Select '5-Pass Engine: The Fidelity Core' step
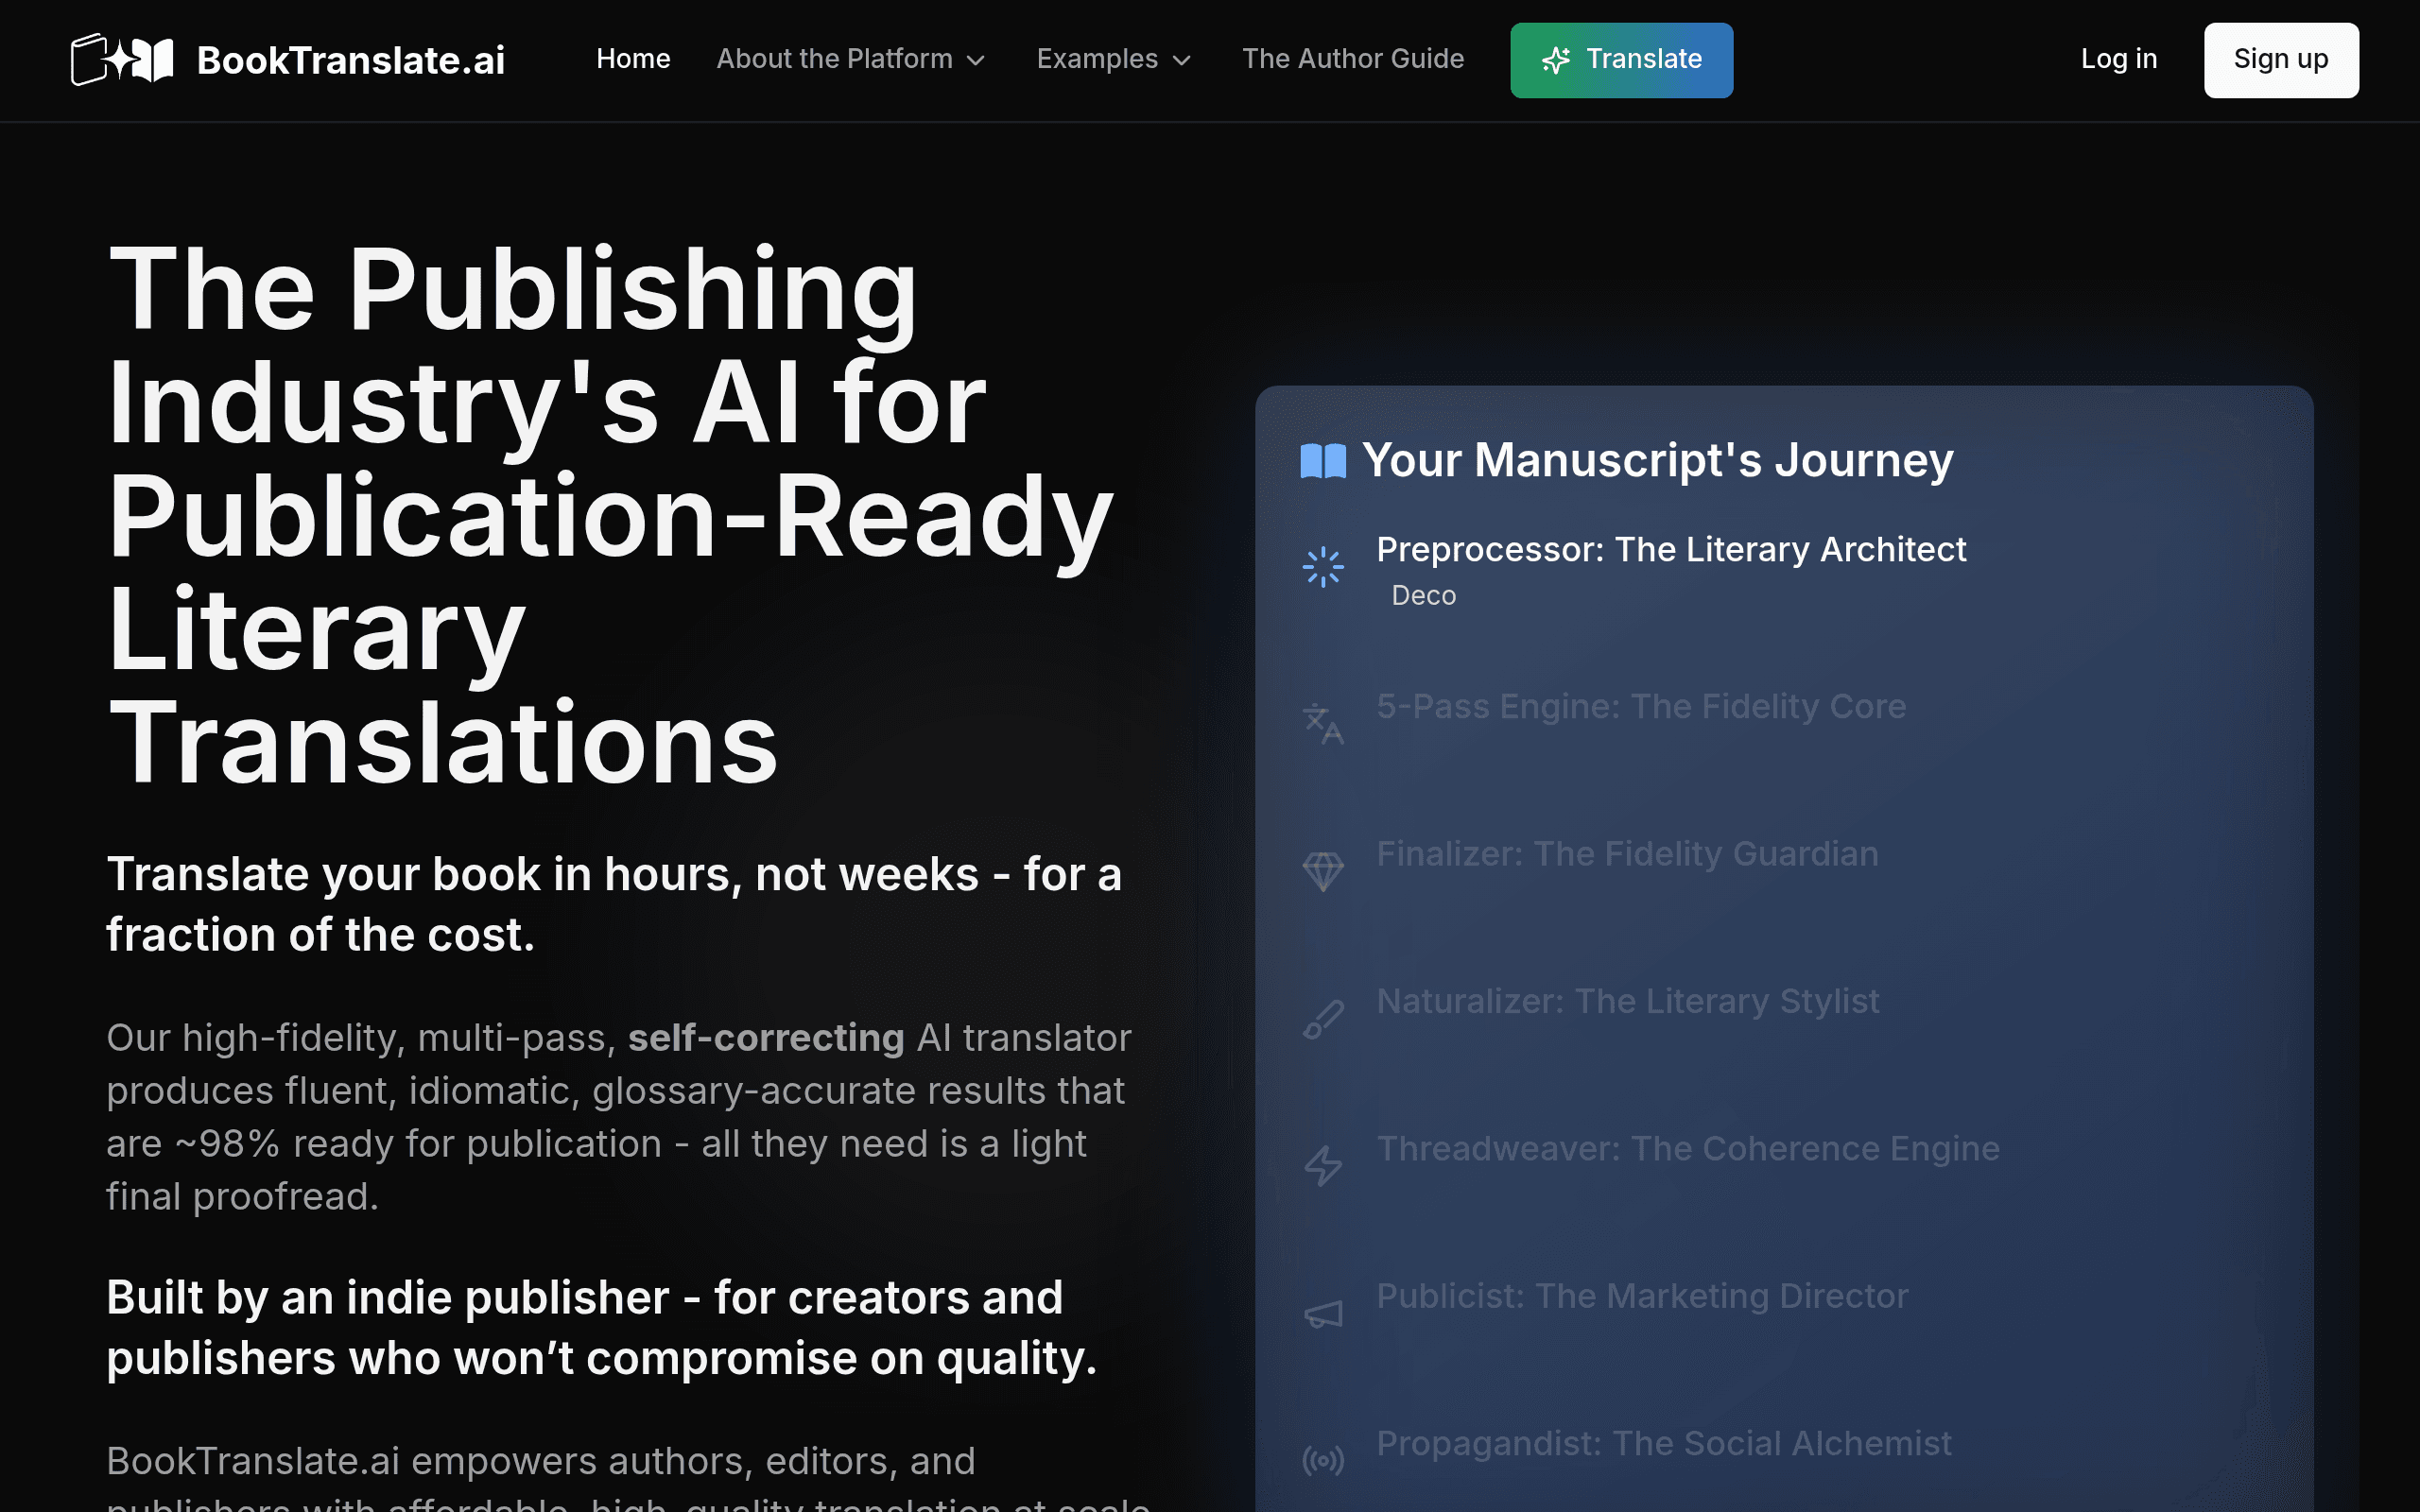This screenshot has width=2420, height=1512. click(x=1641, y=707)
